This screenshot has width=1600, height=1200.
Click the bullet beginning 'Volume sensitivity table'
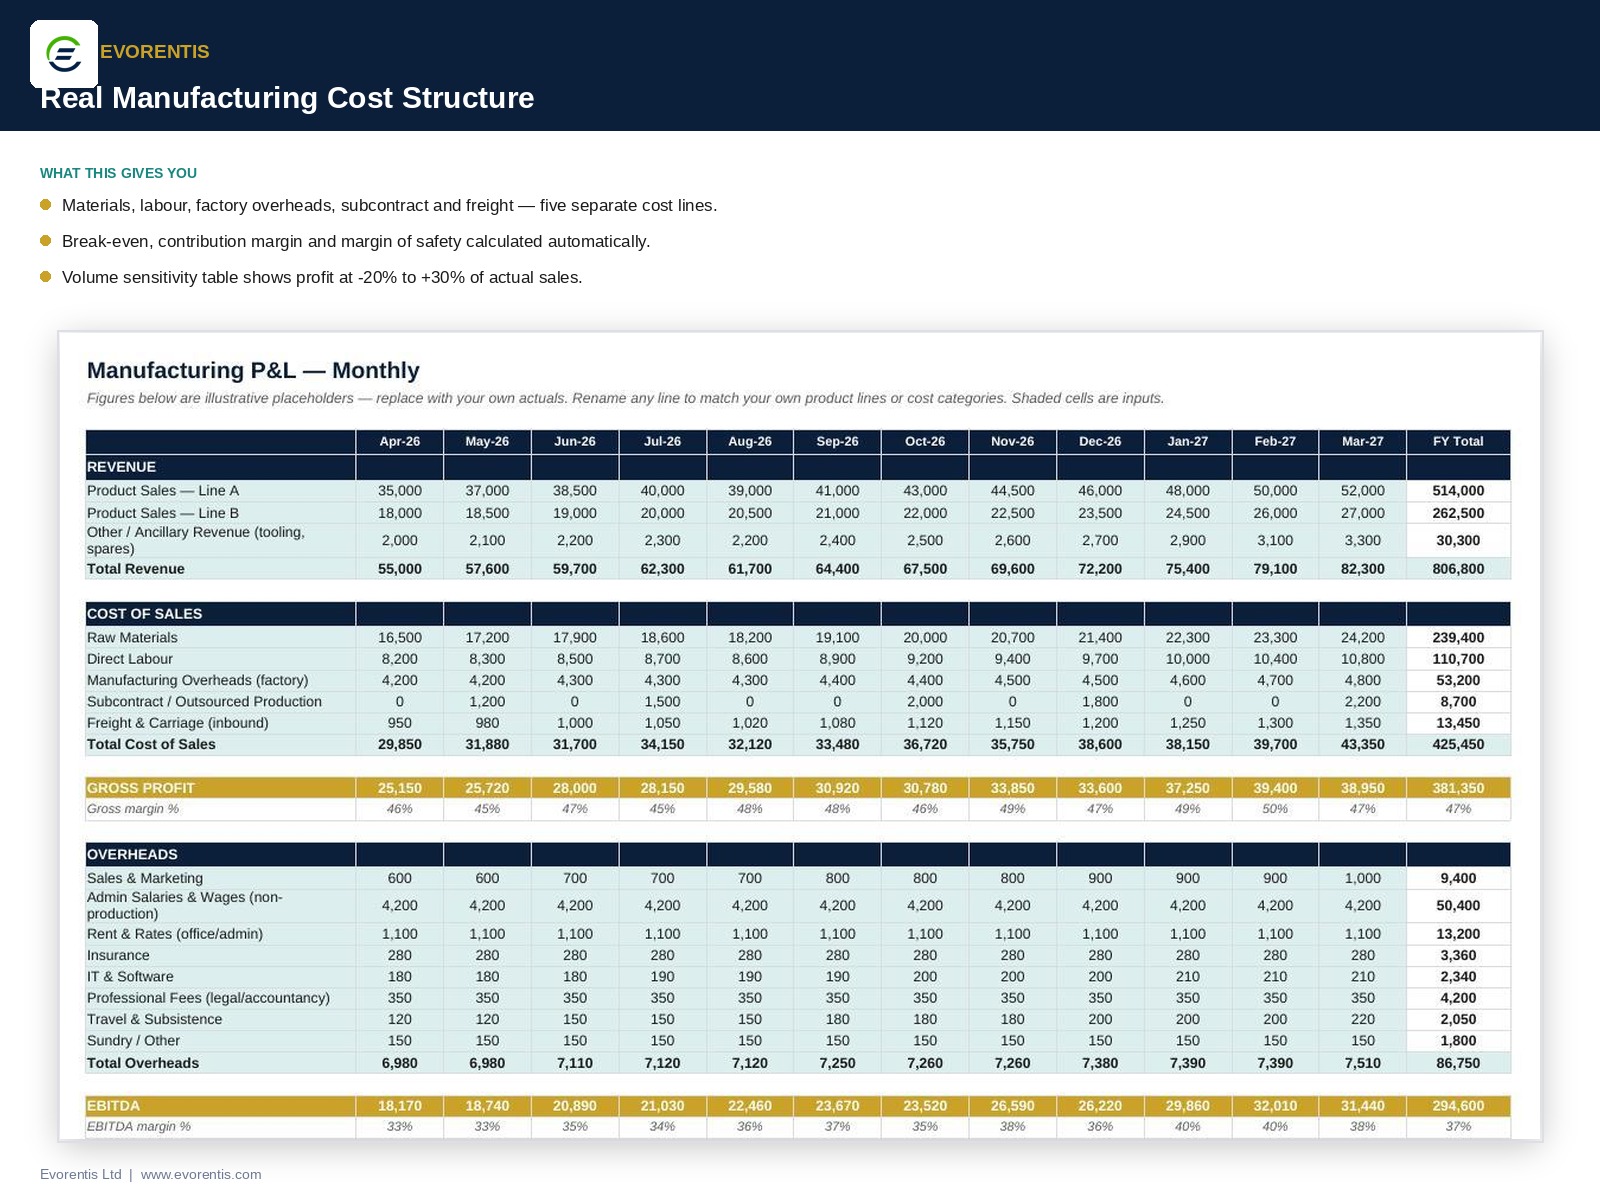[322, 277]
